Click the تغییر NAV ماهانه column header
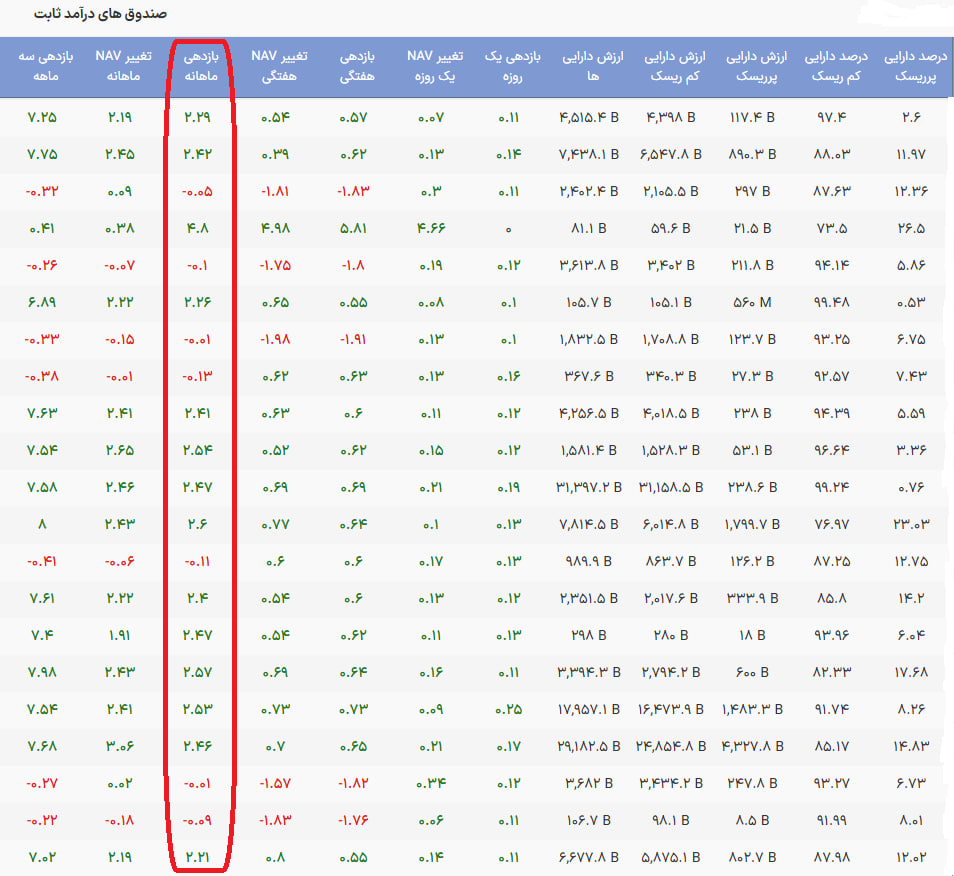The image size is (954, 876). click(123, 66)
